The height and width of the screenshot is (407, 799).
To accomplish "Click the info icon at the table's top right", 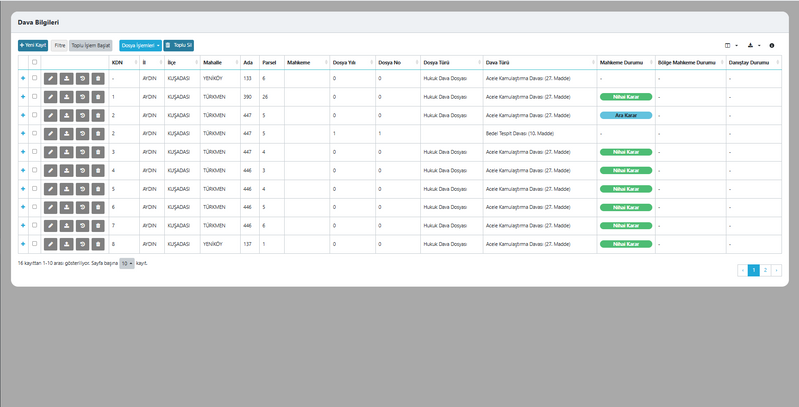I will pos(771,45).
